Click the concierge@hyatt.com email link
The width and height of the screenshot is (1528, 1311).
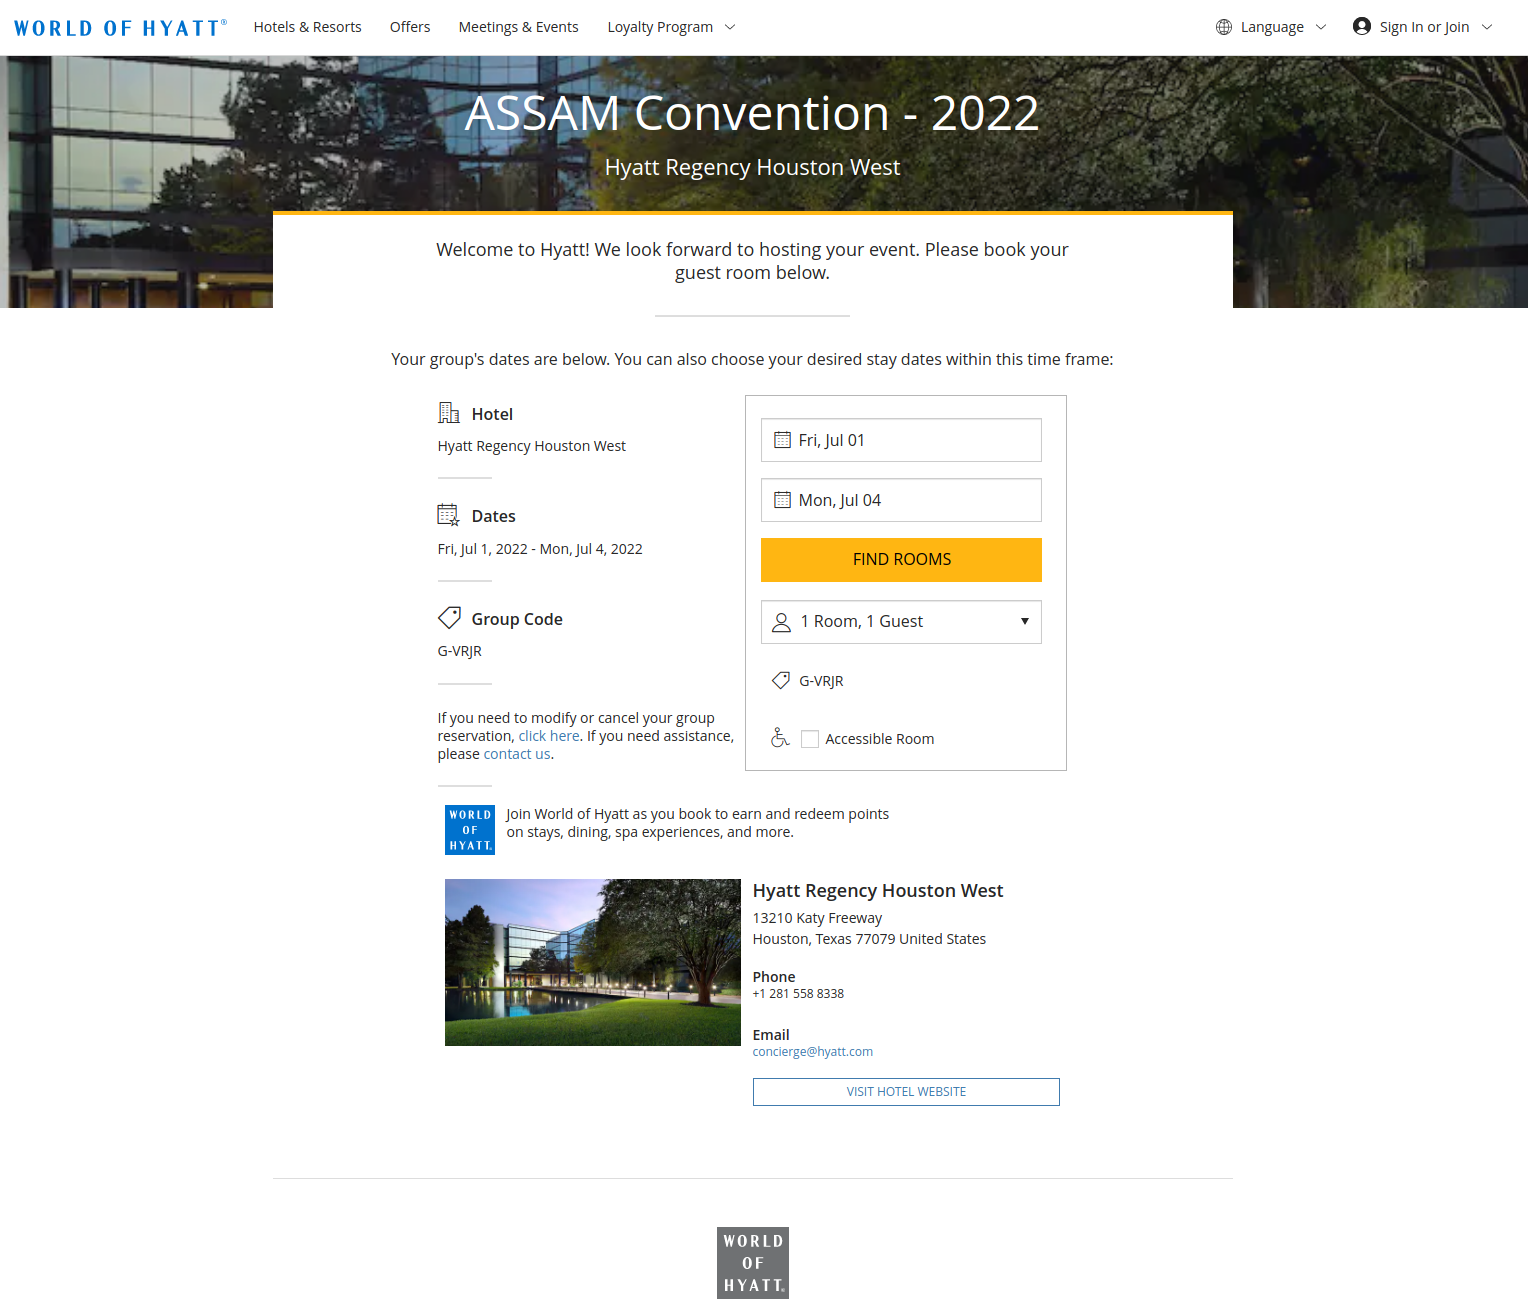813,1052
